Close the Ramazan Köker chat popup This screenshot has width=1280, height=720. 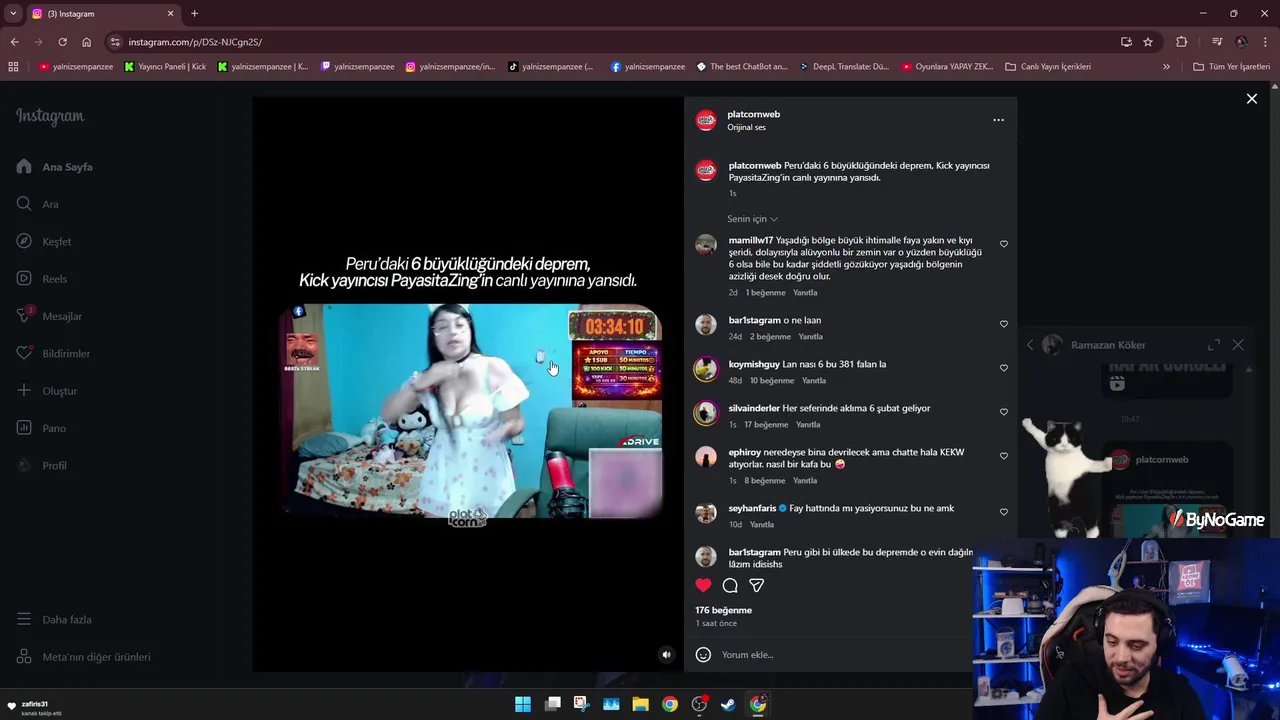pos(1238,345)
